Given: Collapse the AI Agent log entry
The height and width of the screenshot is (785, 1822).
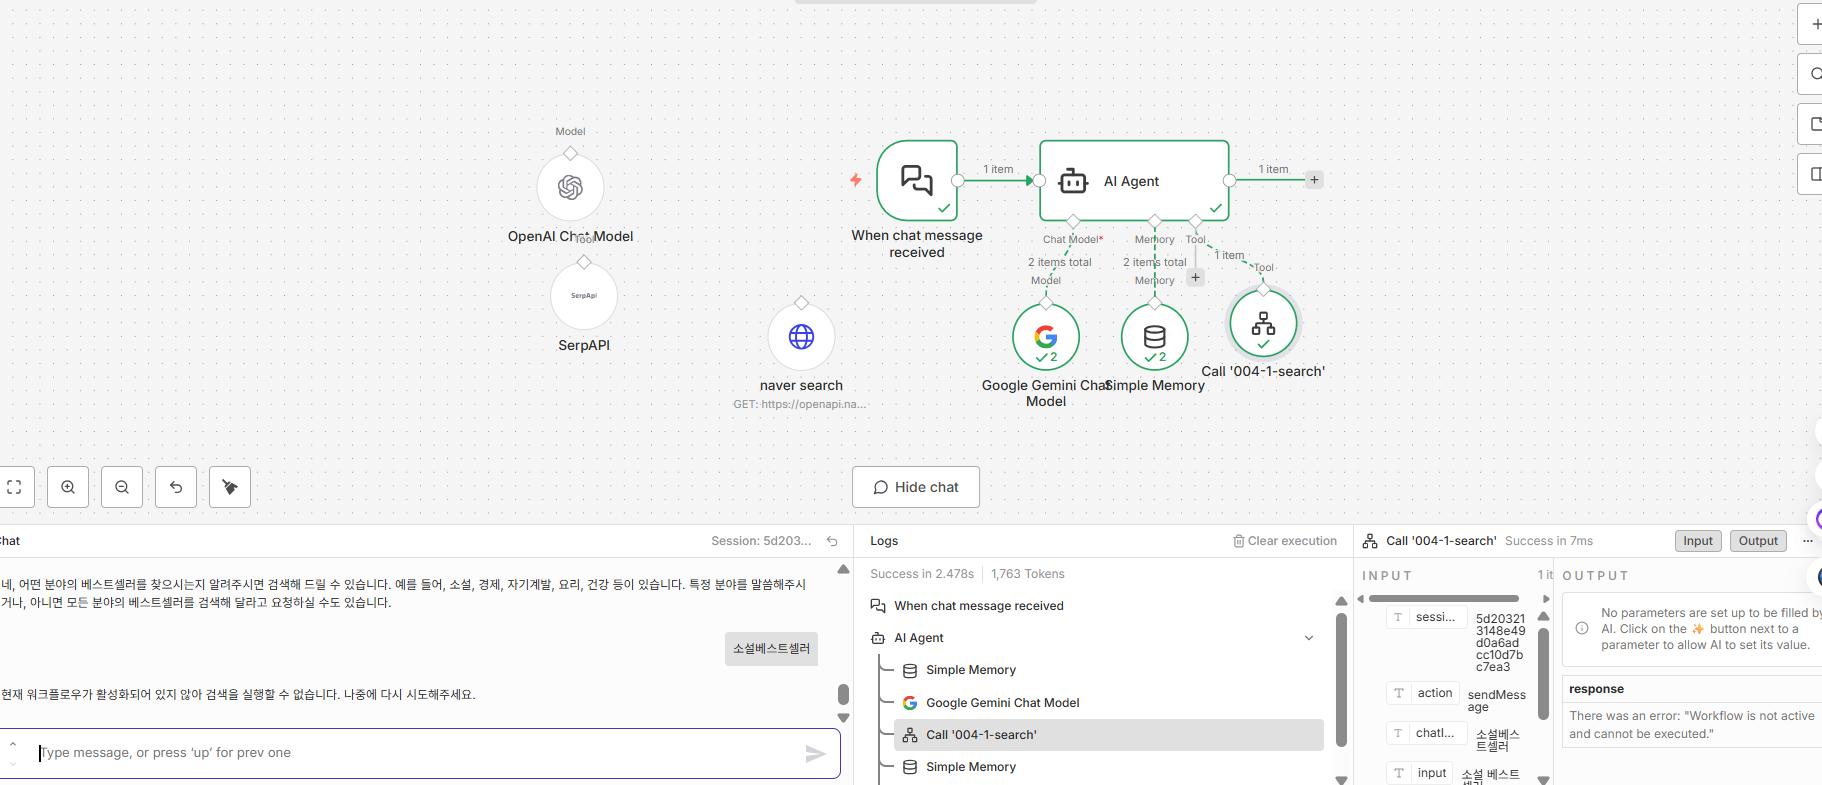Looking at the screenshot, I should point(1309,638).
